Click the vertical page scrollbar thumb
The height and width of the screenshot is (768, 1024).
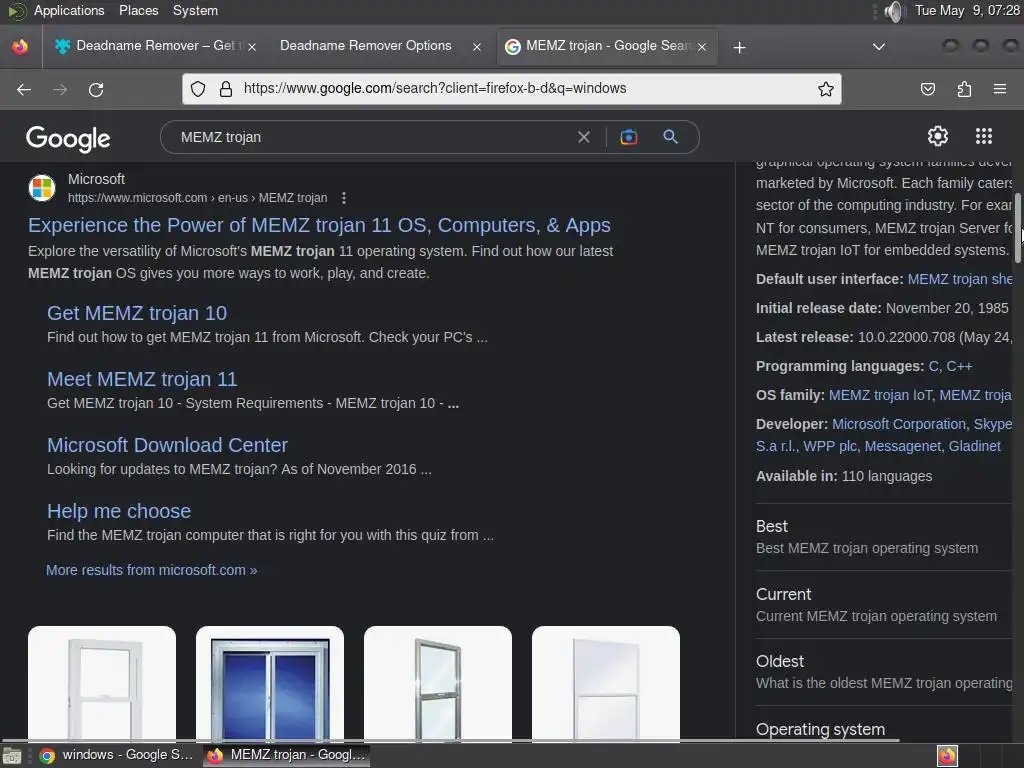pyautogui.click(x=1017, y=229)
